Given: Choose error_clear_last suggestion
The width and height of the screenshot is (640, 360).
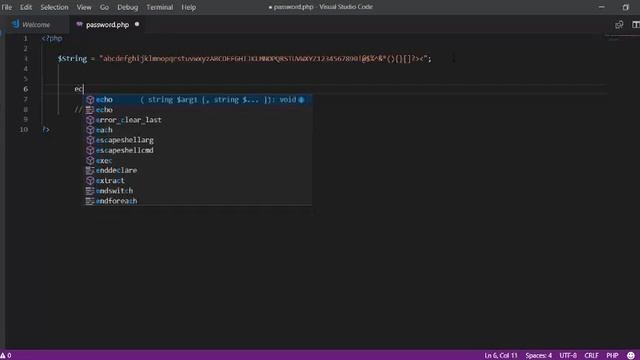Looking at the screenshot, I should coord(198,120).
